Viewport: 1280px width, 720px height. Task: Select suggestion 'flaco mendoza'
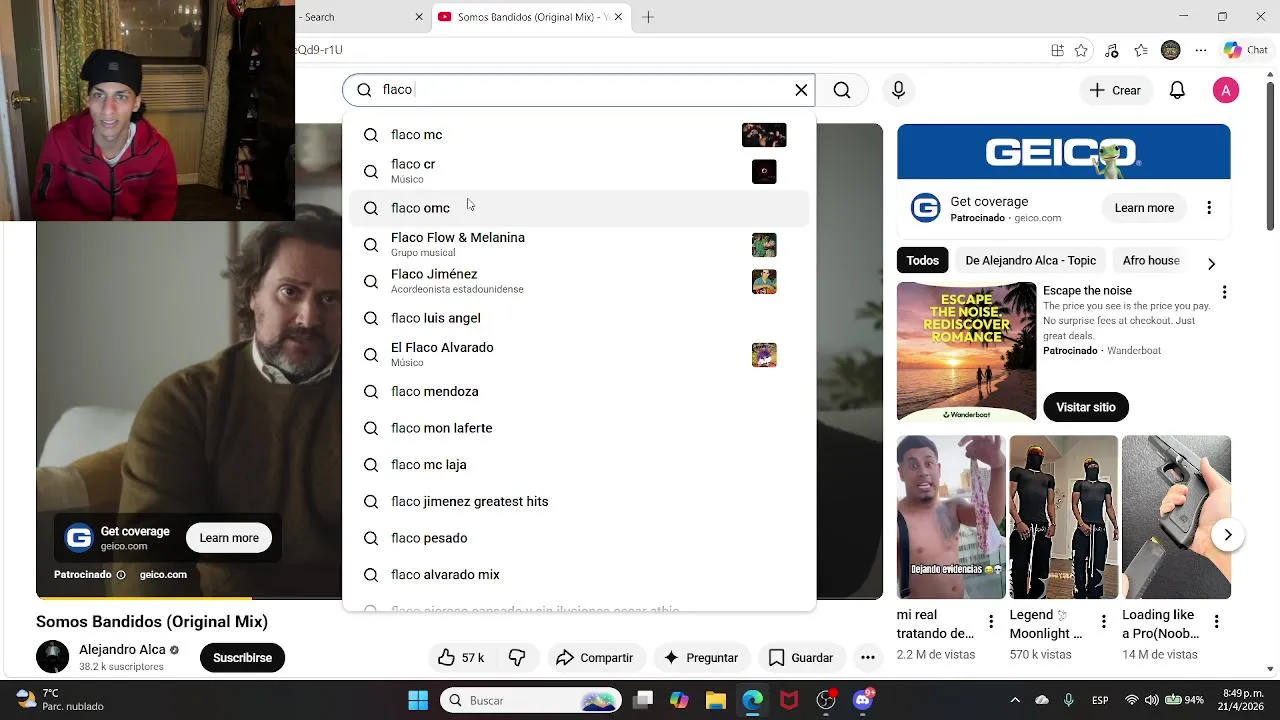point(579,391)
